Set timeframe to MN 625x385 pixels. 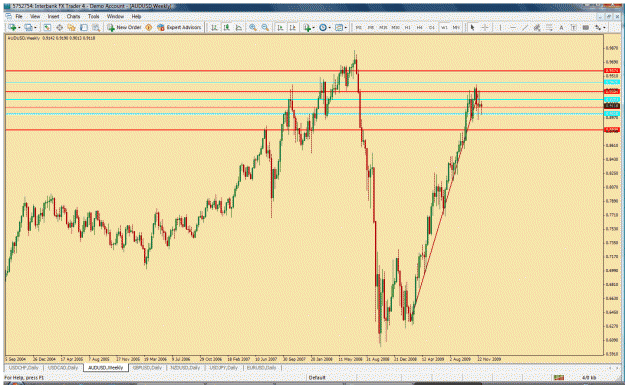click(456, 28)
